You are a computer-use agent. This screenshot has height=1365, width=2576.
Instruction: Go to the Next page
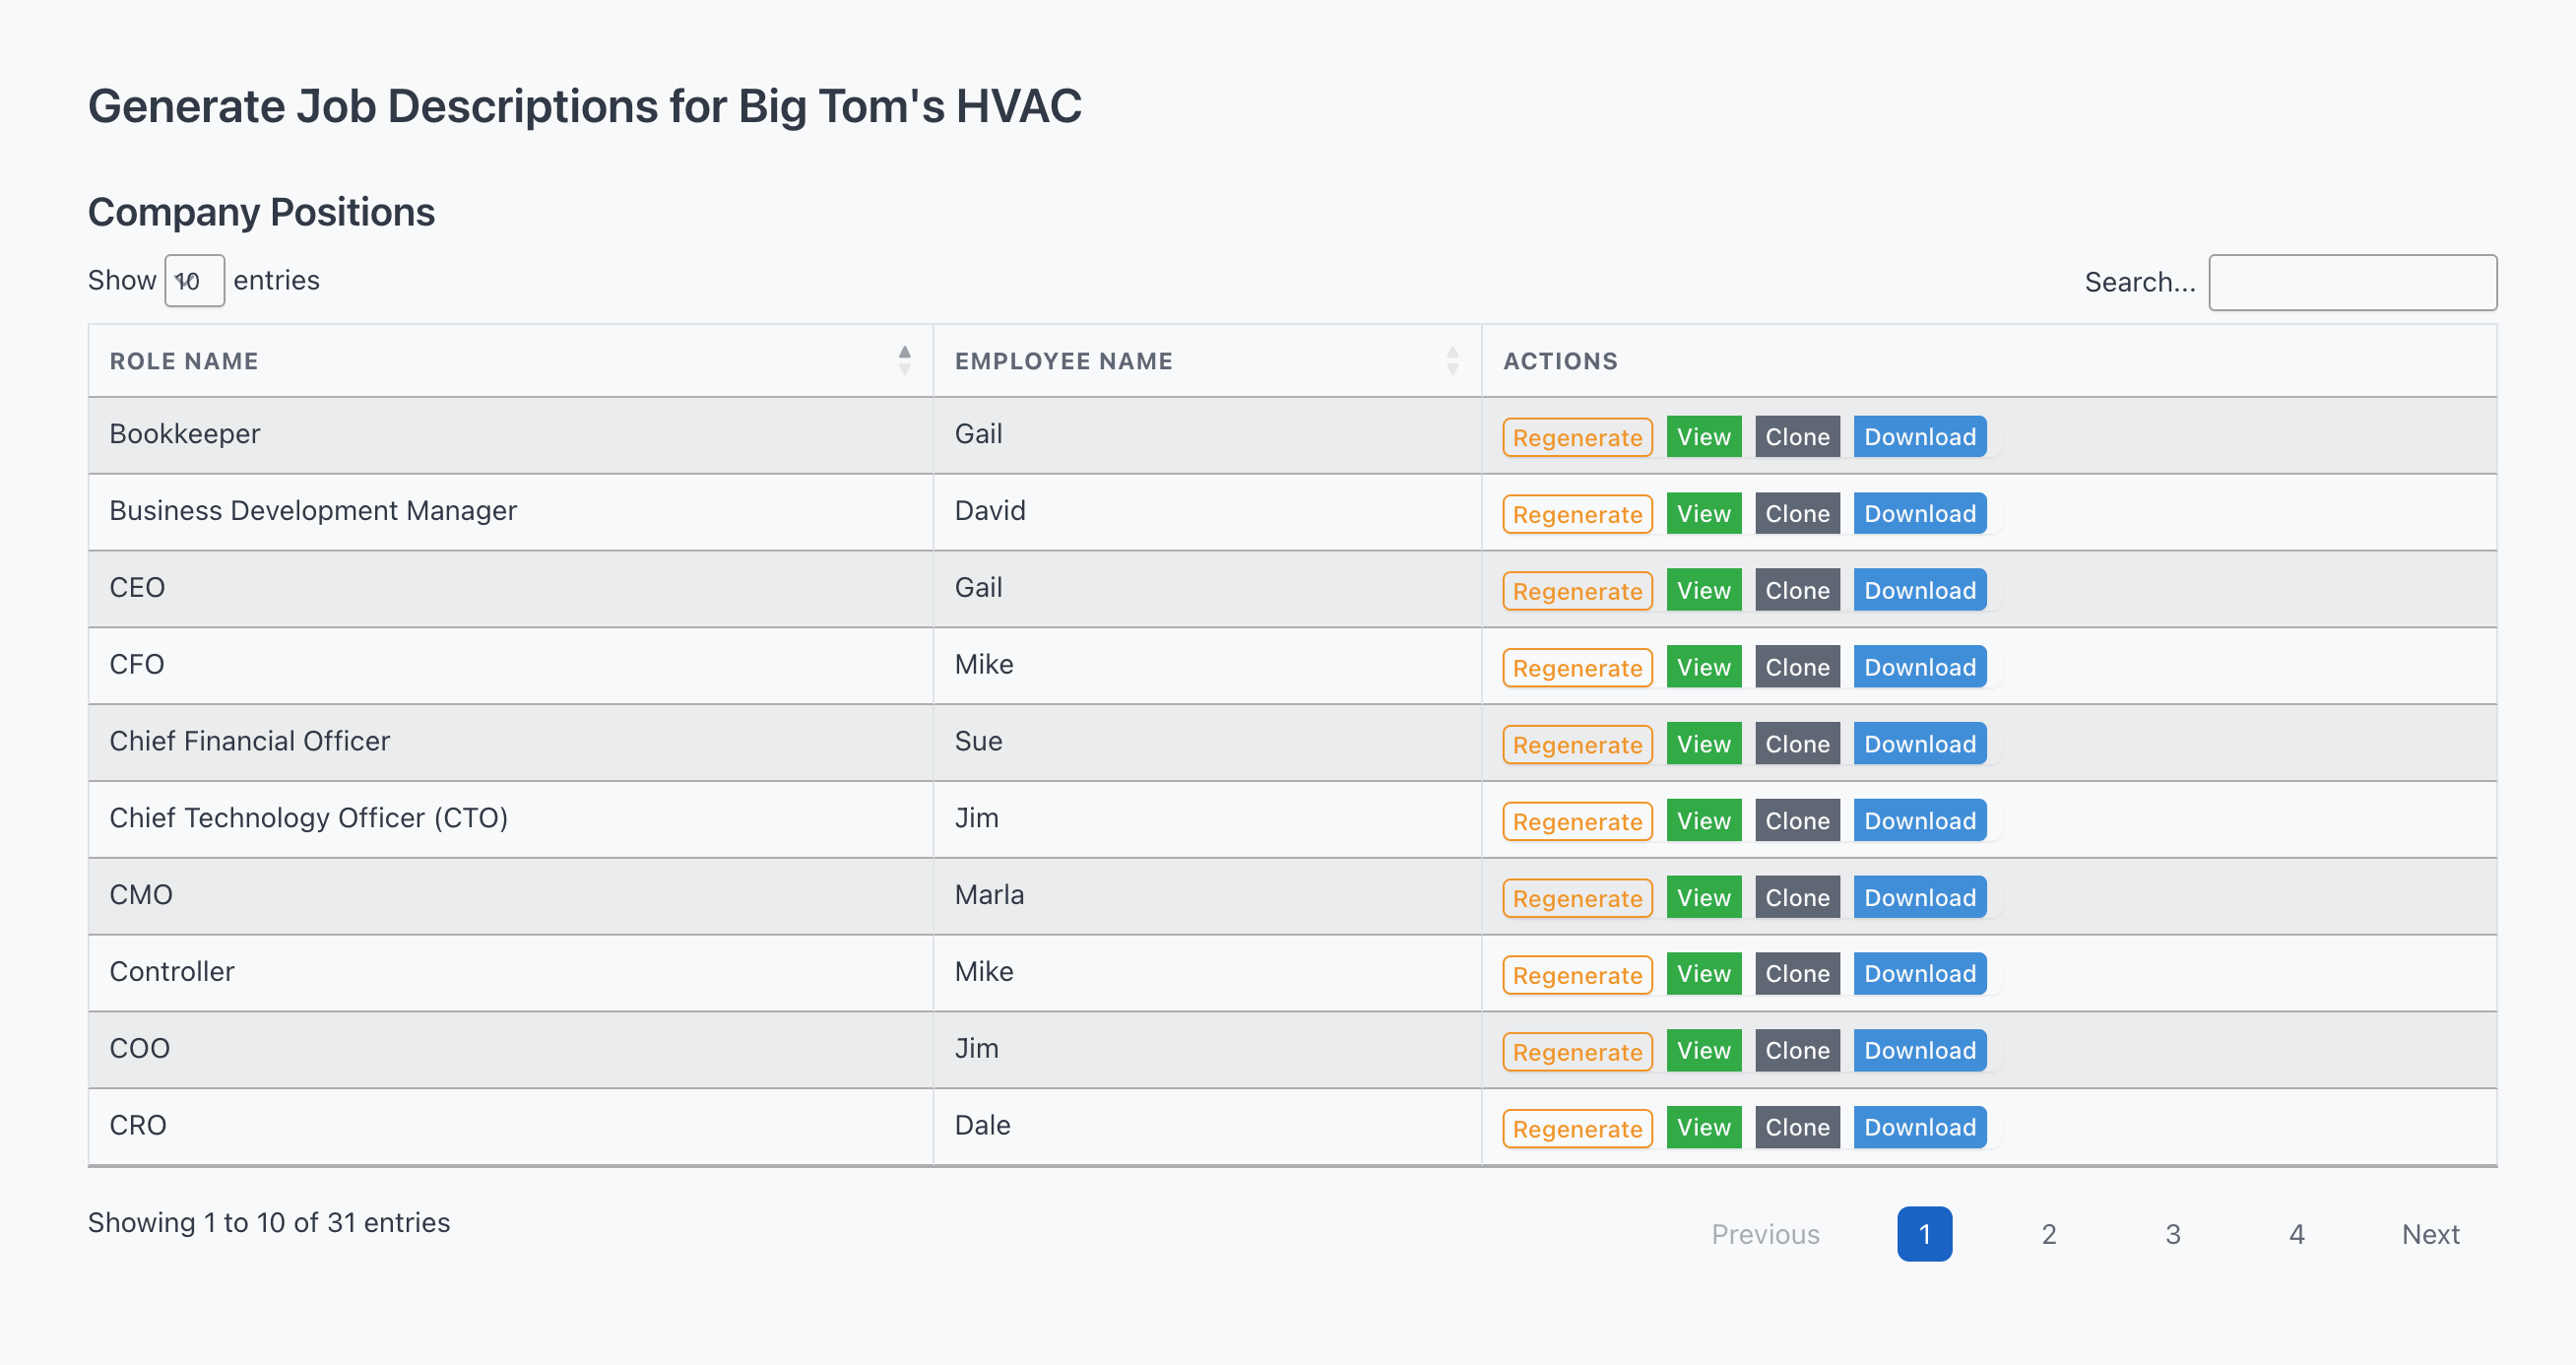pos(2430,1234)
